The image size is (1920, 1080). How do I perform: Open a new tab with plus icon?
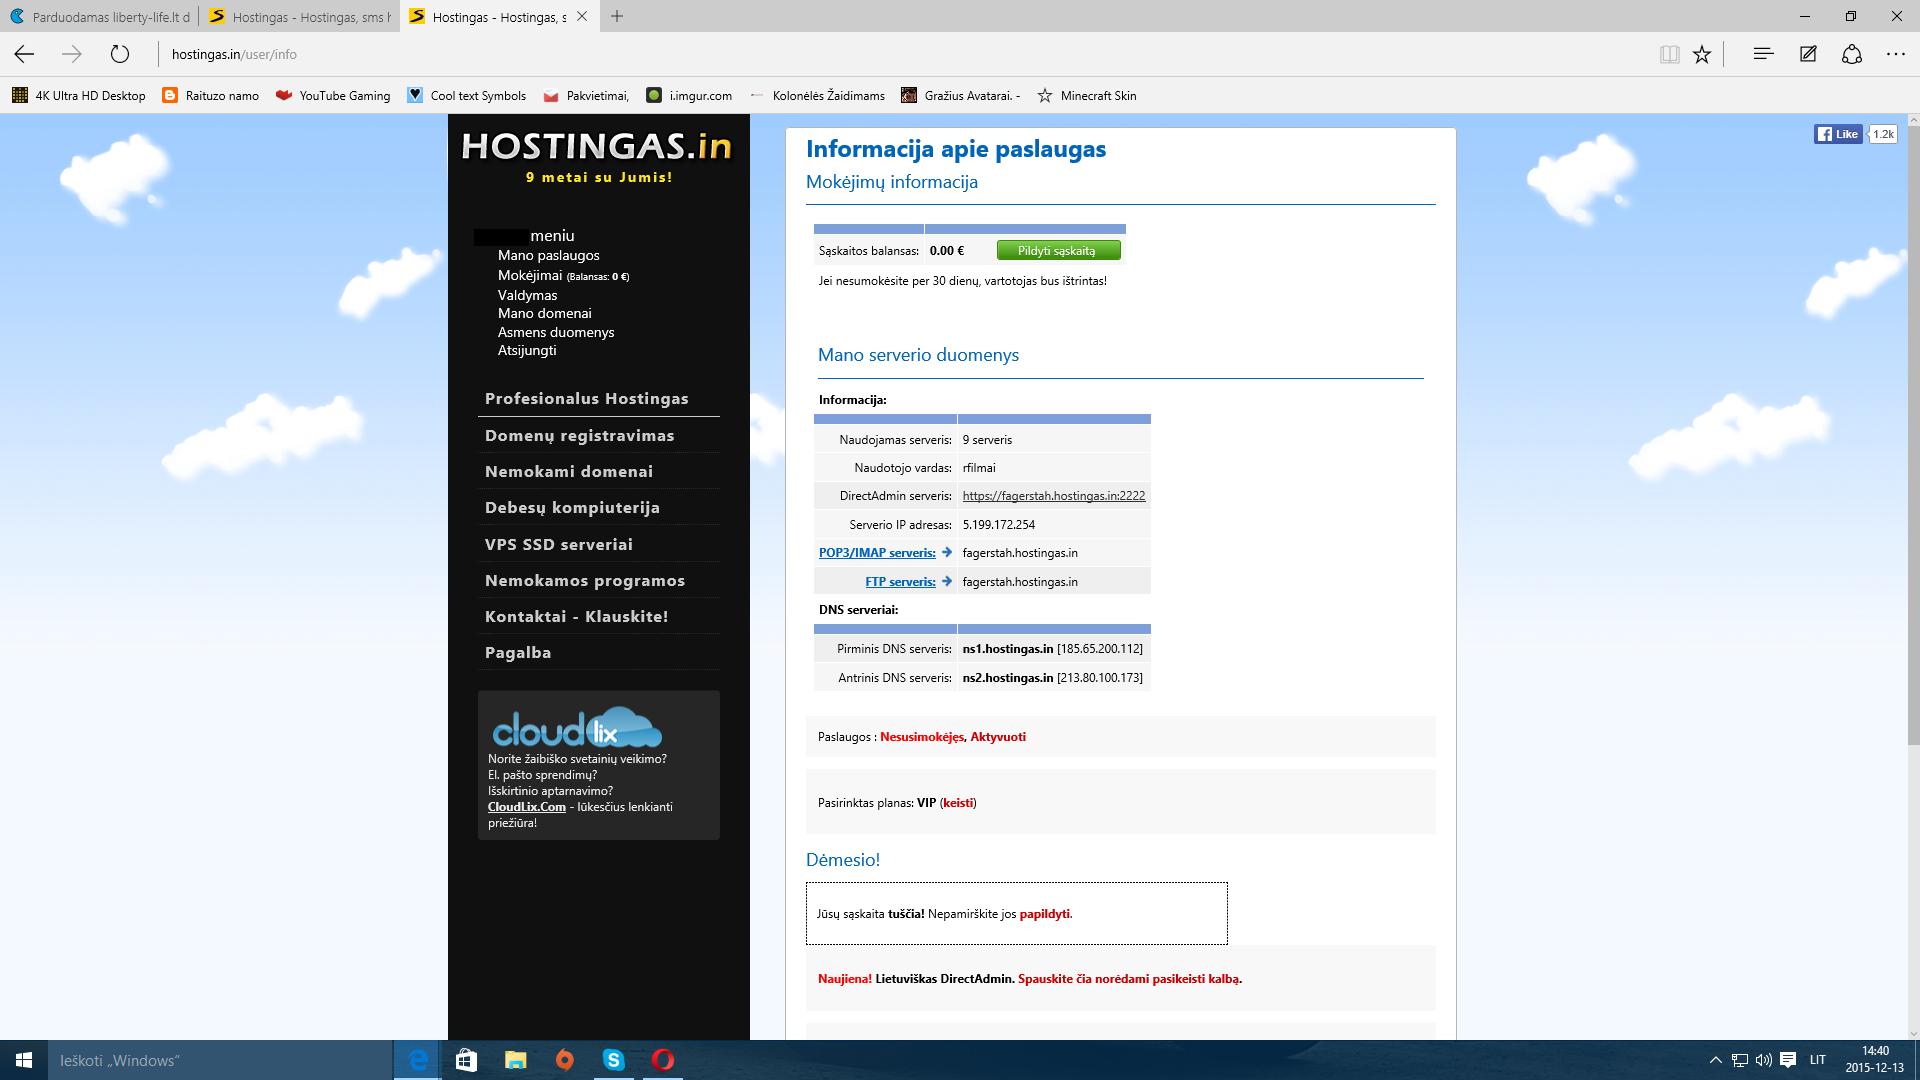click(617, 16)
